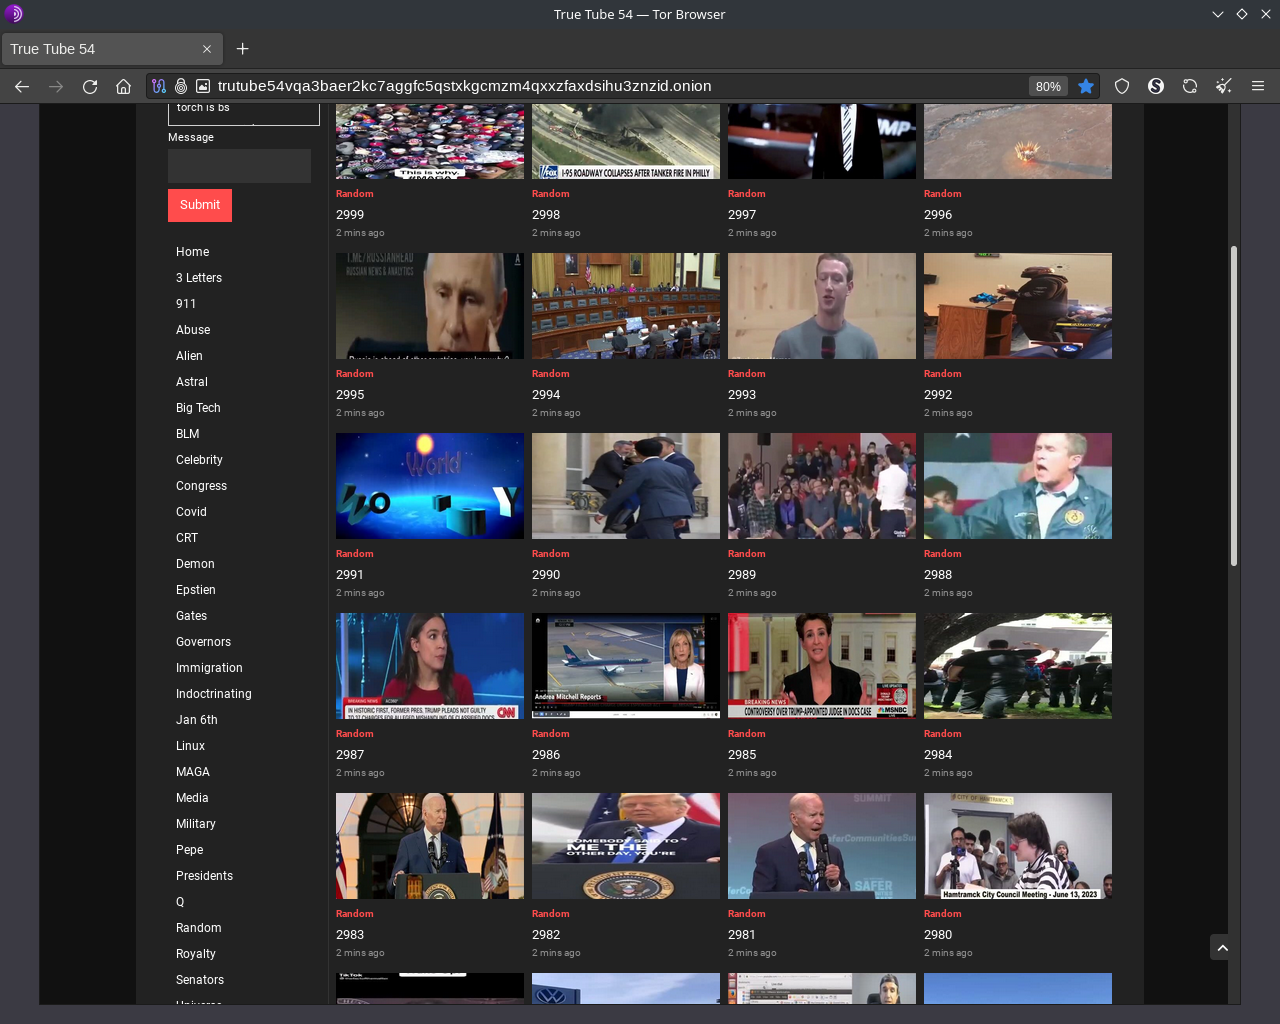1280x1024 pixels.
Task: Open the Indoctrinating category
Action: tap(214, 694)
